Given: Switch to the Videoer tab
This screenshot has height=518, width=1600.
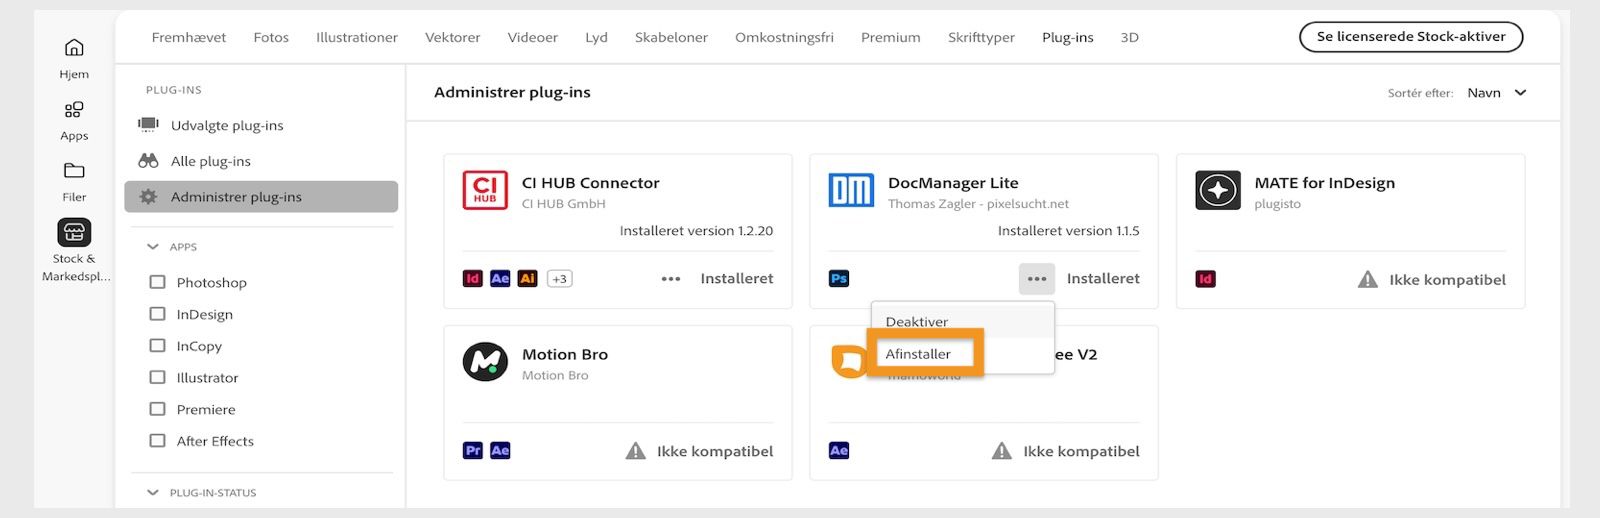Looking at the screenshot, I should pos(532,37).
